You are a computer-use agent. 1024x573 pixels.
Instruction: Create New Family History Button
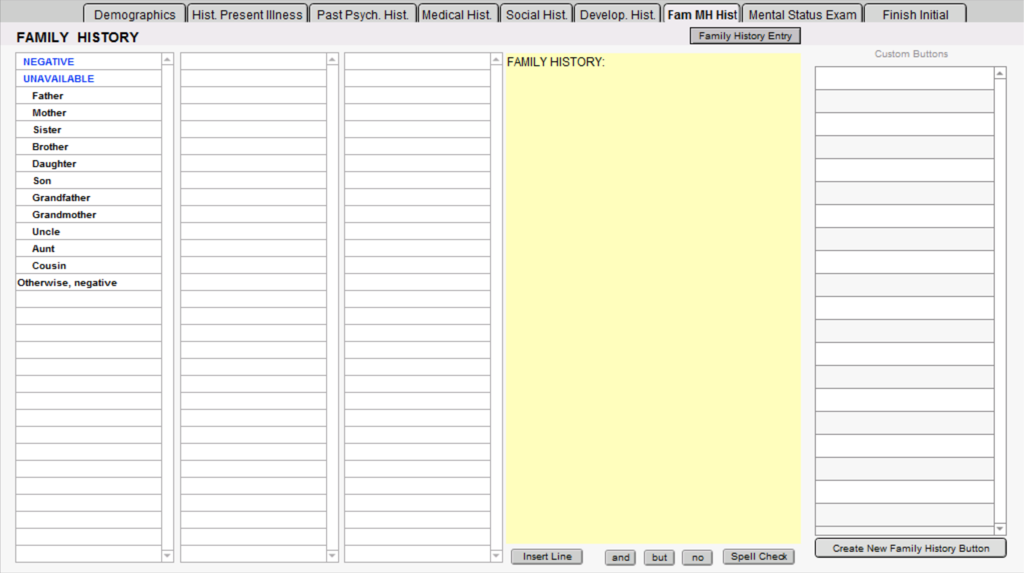910,548
